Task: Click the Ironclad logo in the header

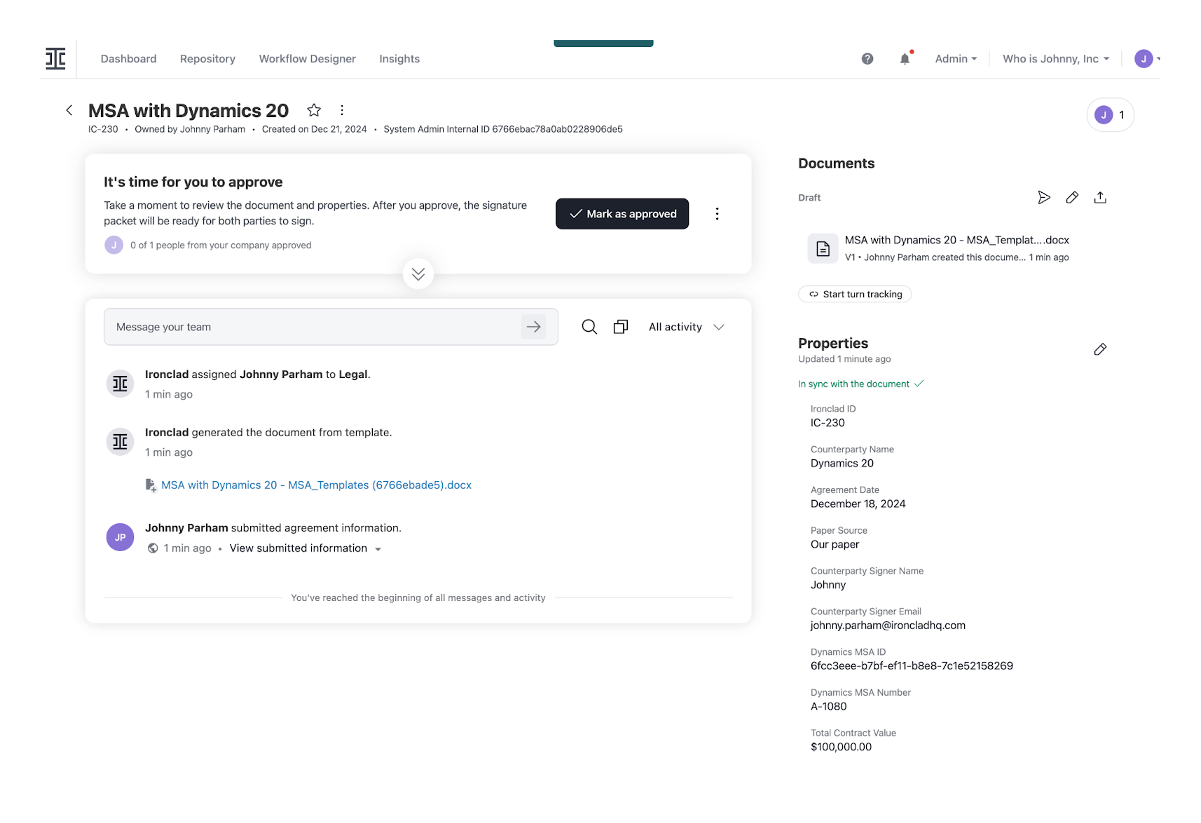Action: [55, 59]
